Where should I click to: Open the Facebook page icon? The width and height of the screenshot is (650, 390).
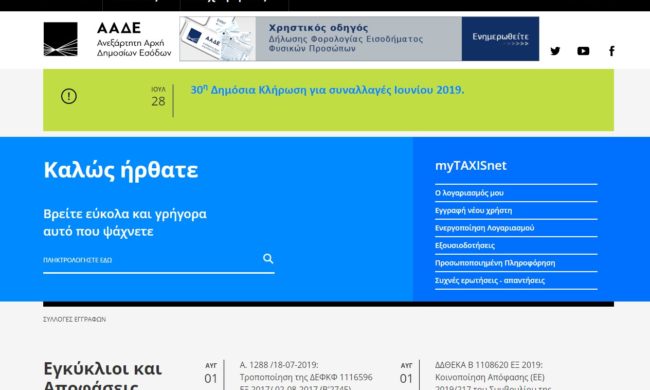coord(611,51)
